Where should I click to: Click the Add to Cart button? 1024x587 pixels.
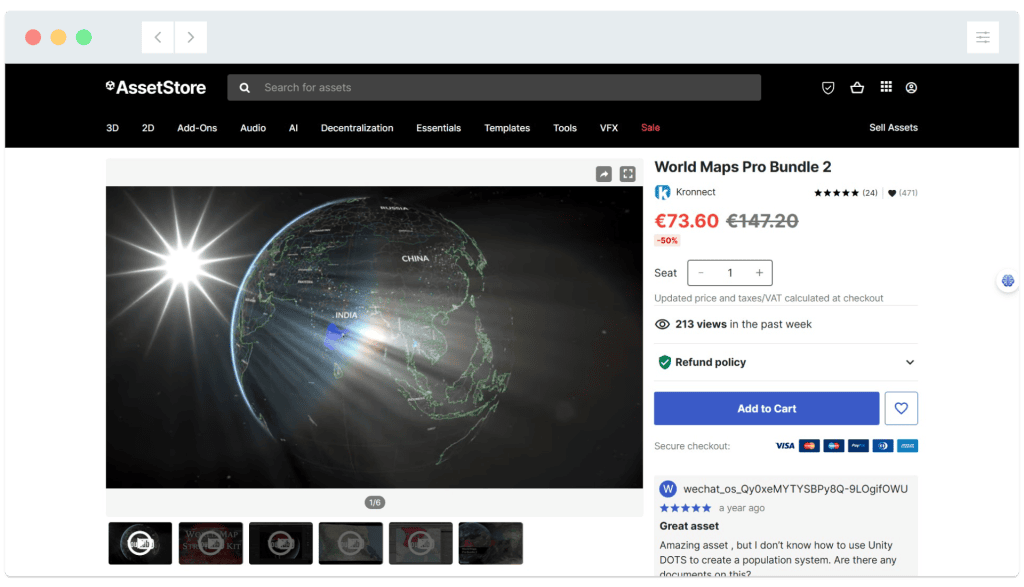(766, 408)
